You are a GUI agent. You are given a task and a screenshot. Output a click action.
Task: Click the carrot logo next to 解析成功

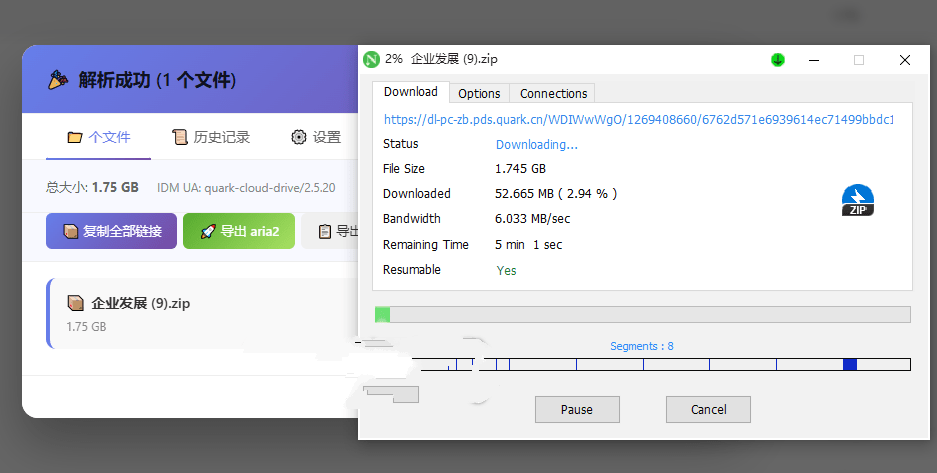coord(58,80)
